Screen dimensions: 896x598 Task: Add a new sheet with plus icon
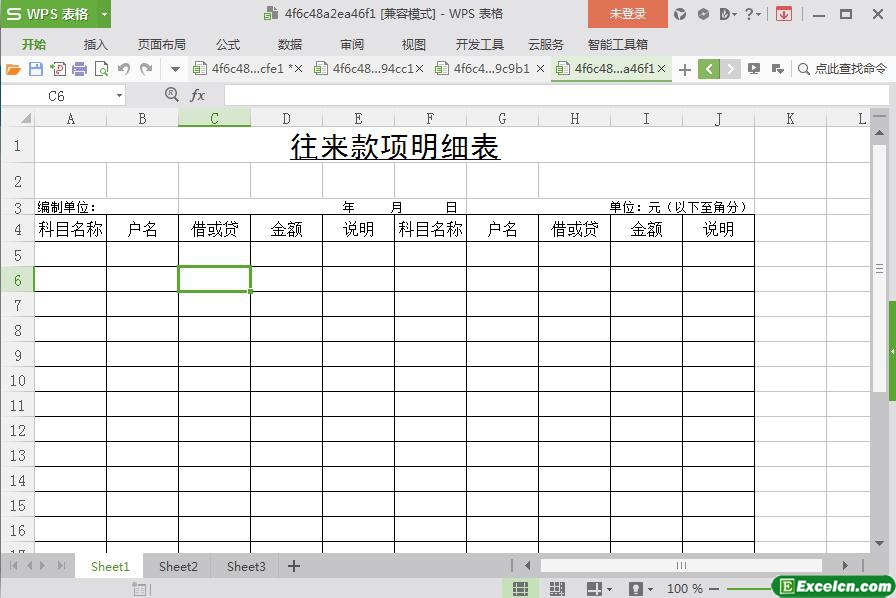pos(294,566)
